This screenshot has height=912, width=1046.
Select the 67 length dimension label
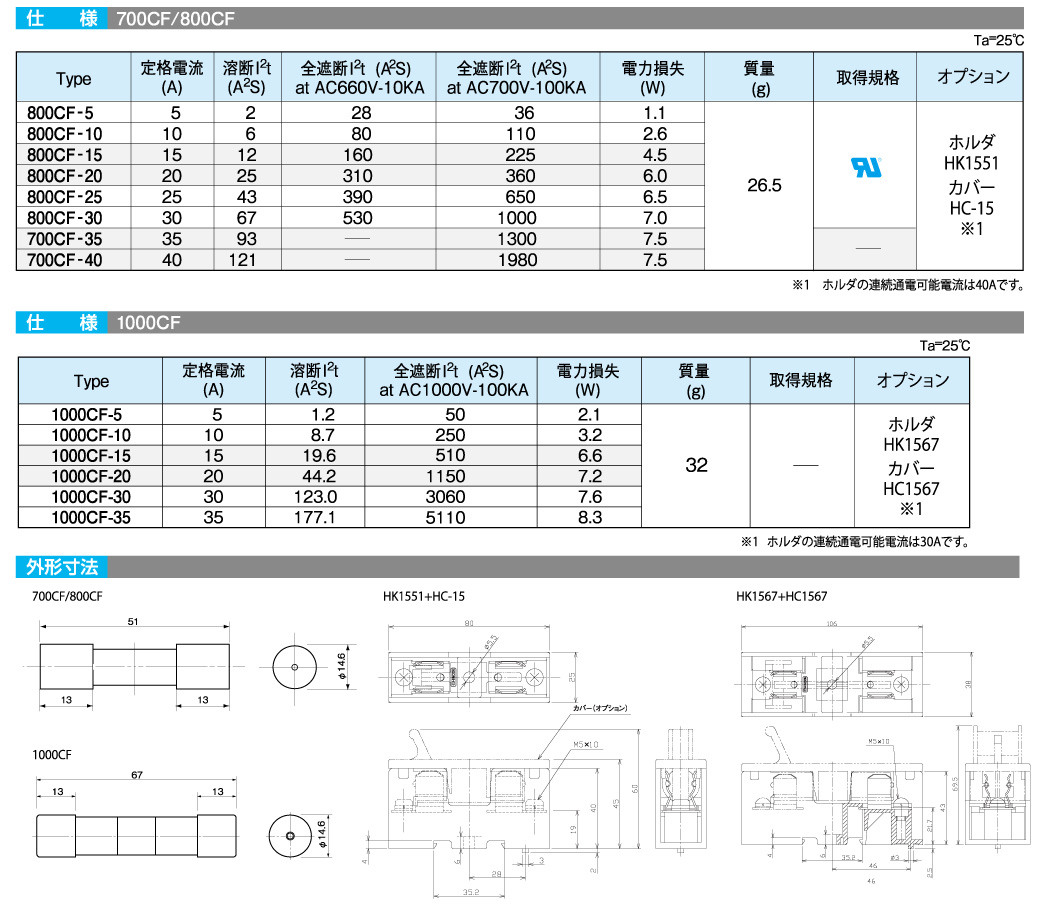(137, 775)
